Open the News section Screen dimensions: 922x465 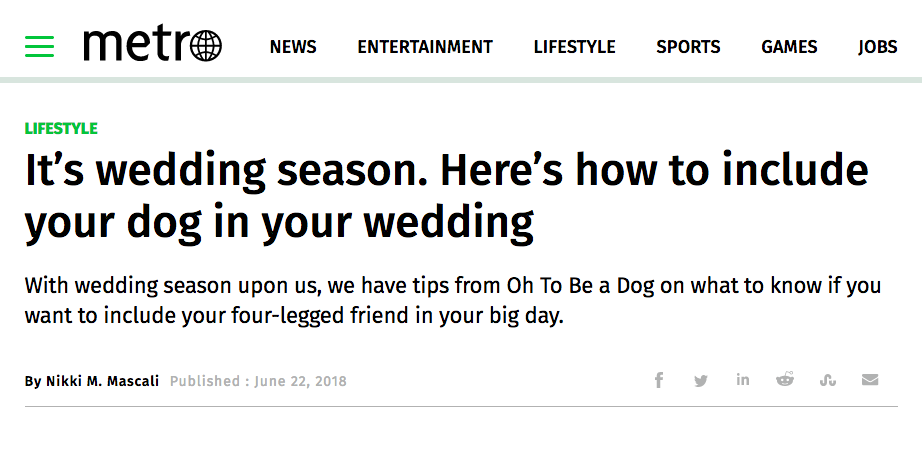293,47
